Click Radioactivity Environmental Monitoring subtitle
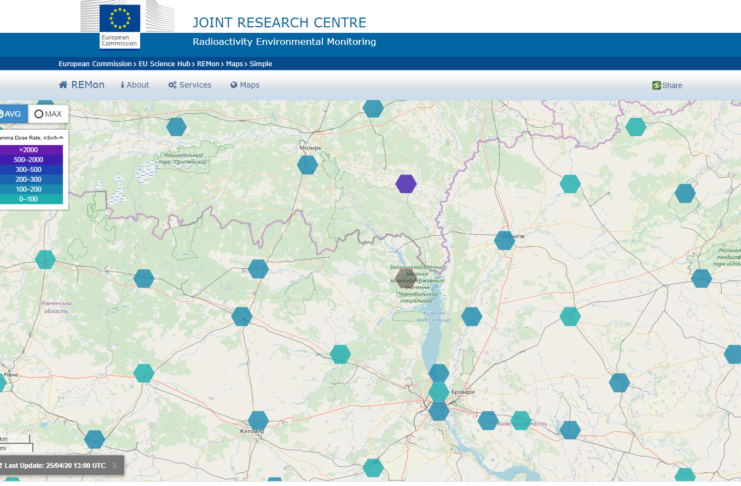 tap(284, 42)
